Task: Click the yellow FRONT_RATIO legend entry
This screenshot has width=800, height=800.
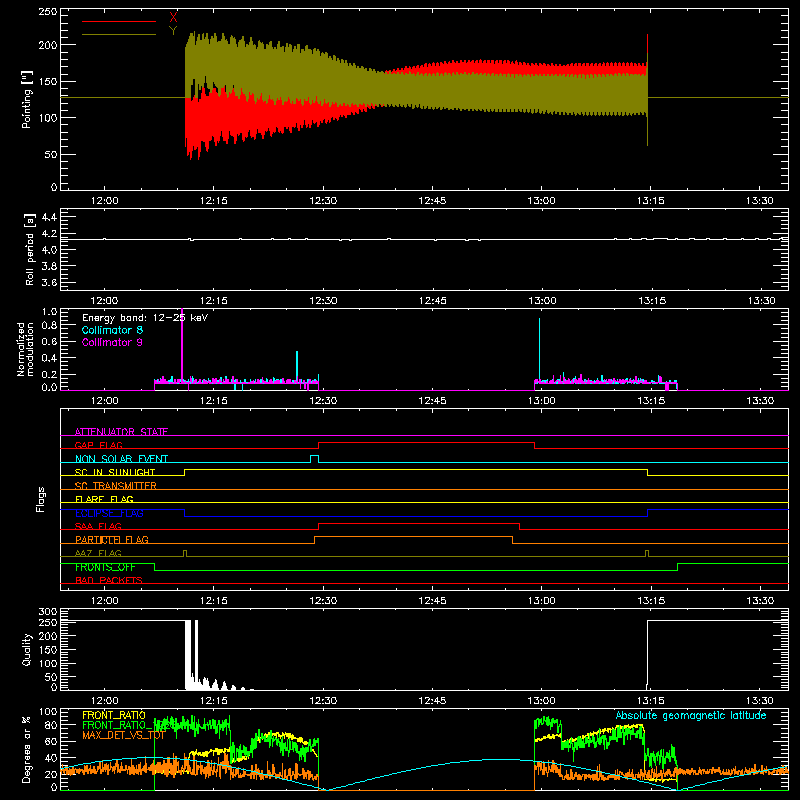Action: pyautogui.click(x=114, y=715)
